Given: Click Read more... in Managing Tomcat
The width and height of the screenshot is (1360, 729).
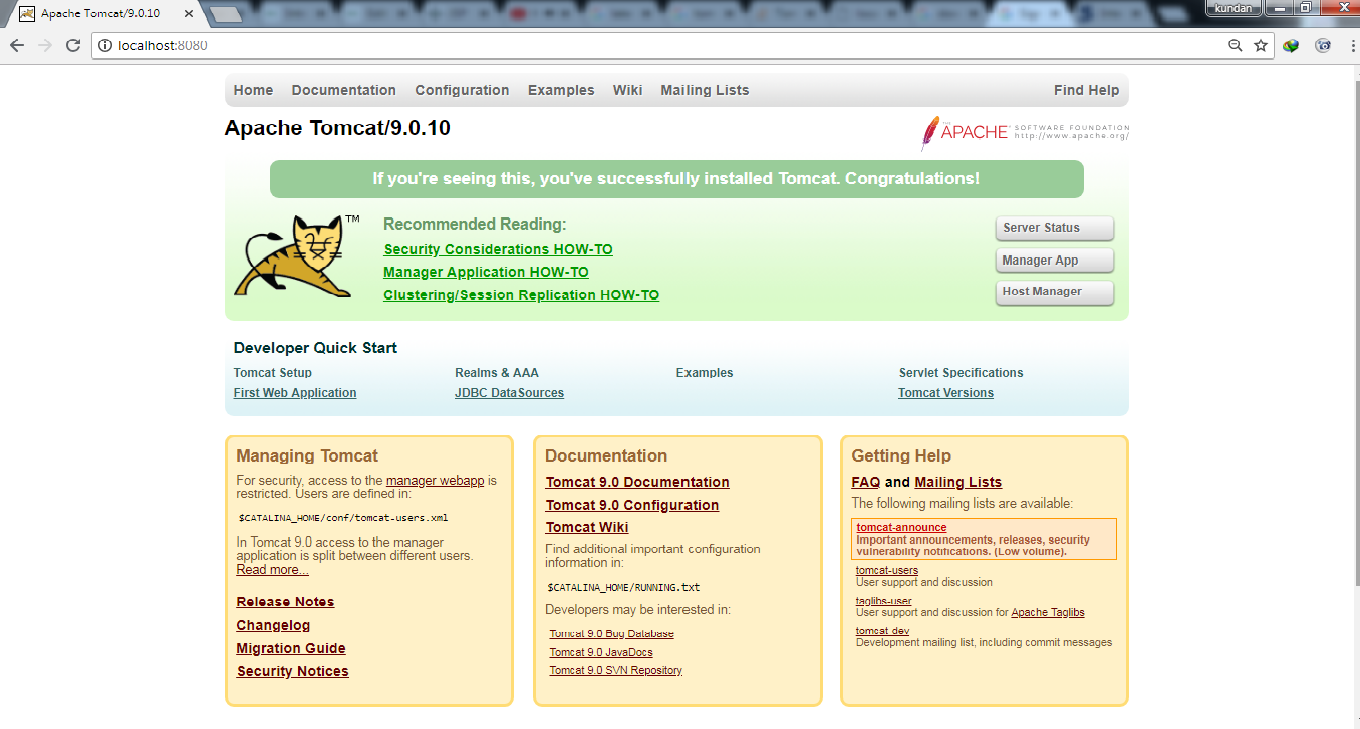Looking at the screenshot, I should [272, 570].
